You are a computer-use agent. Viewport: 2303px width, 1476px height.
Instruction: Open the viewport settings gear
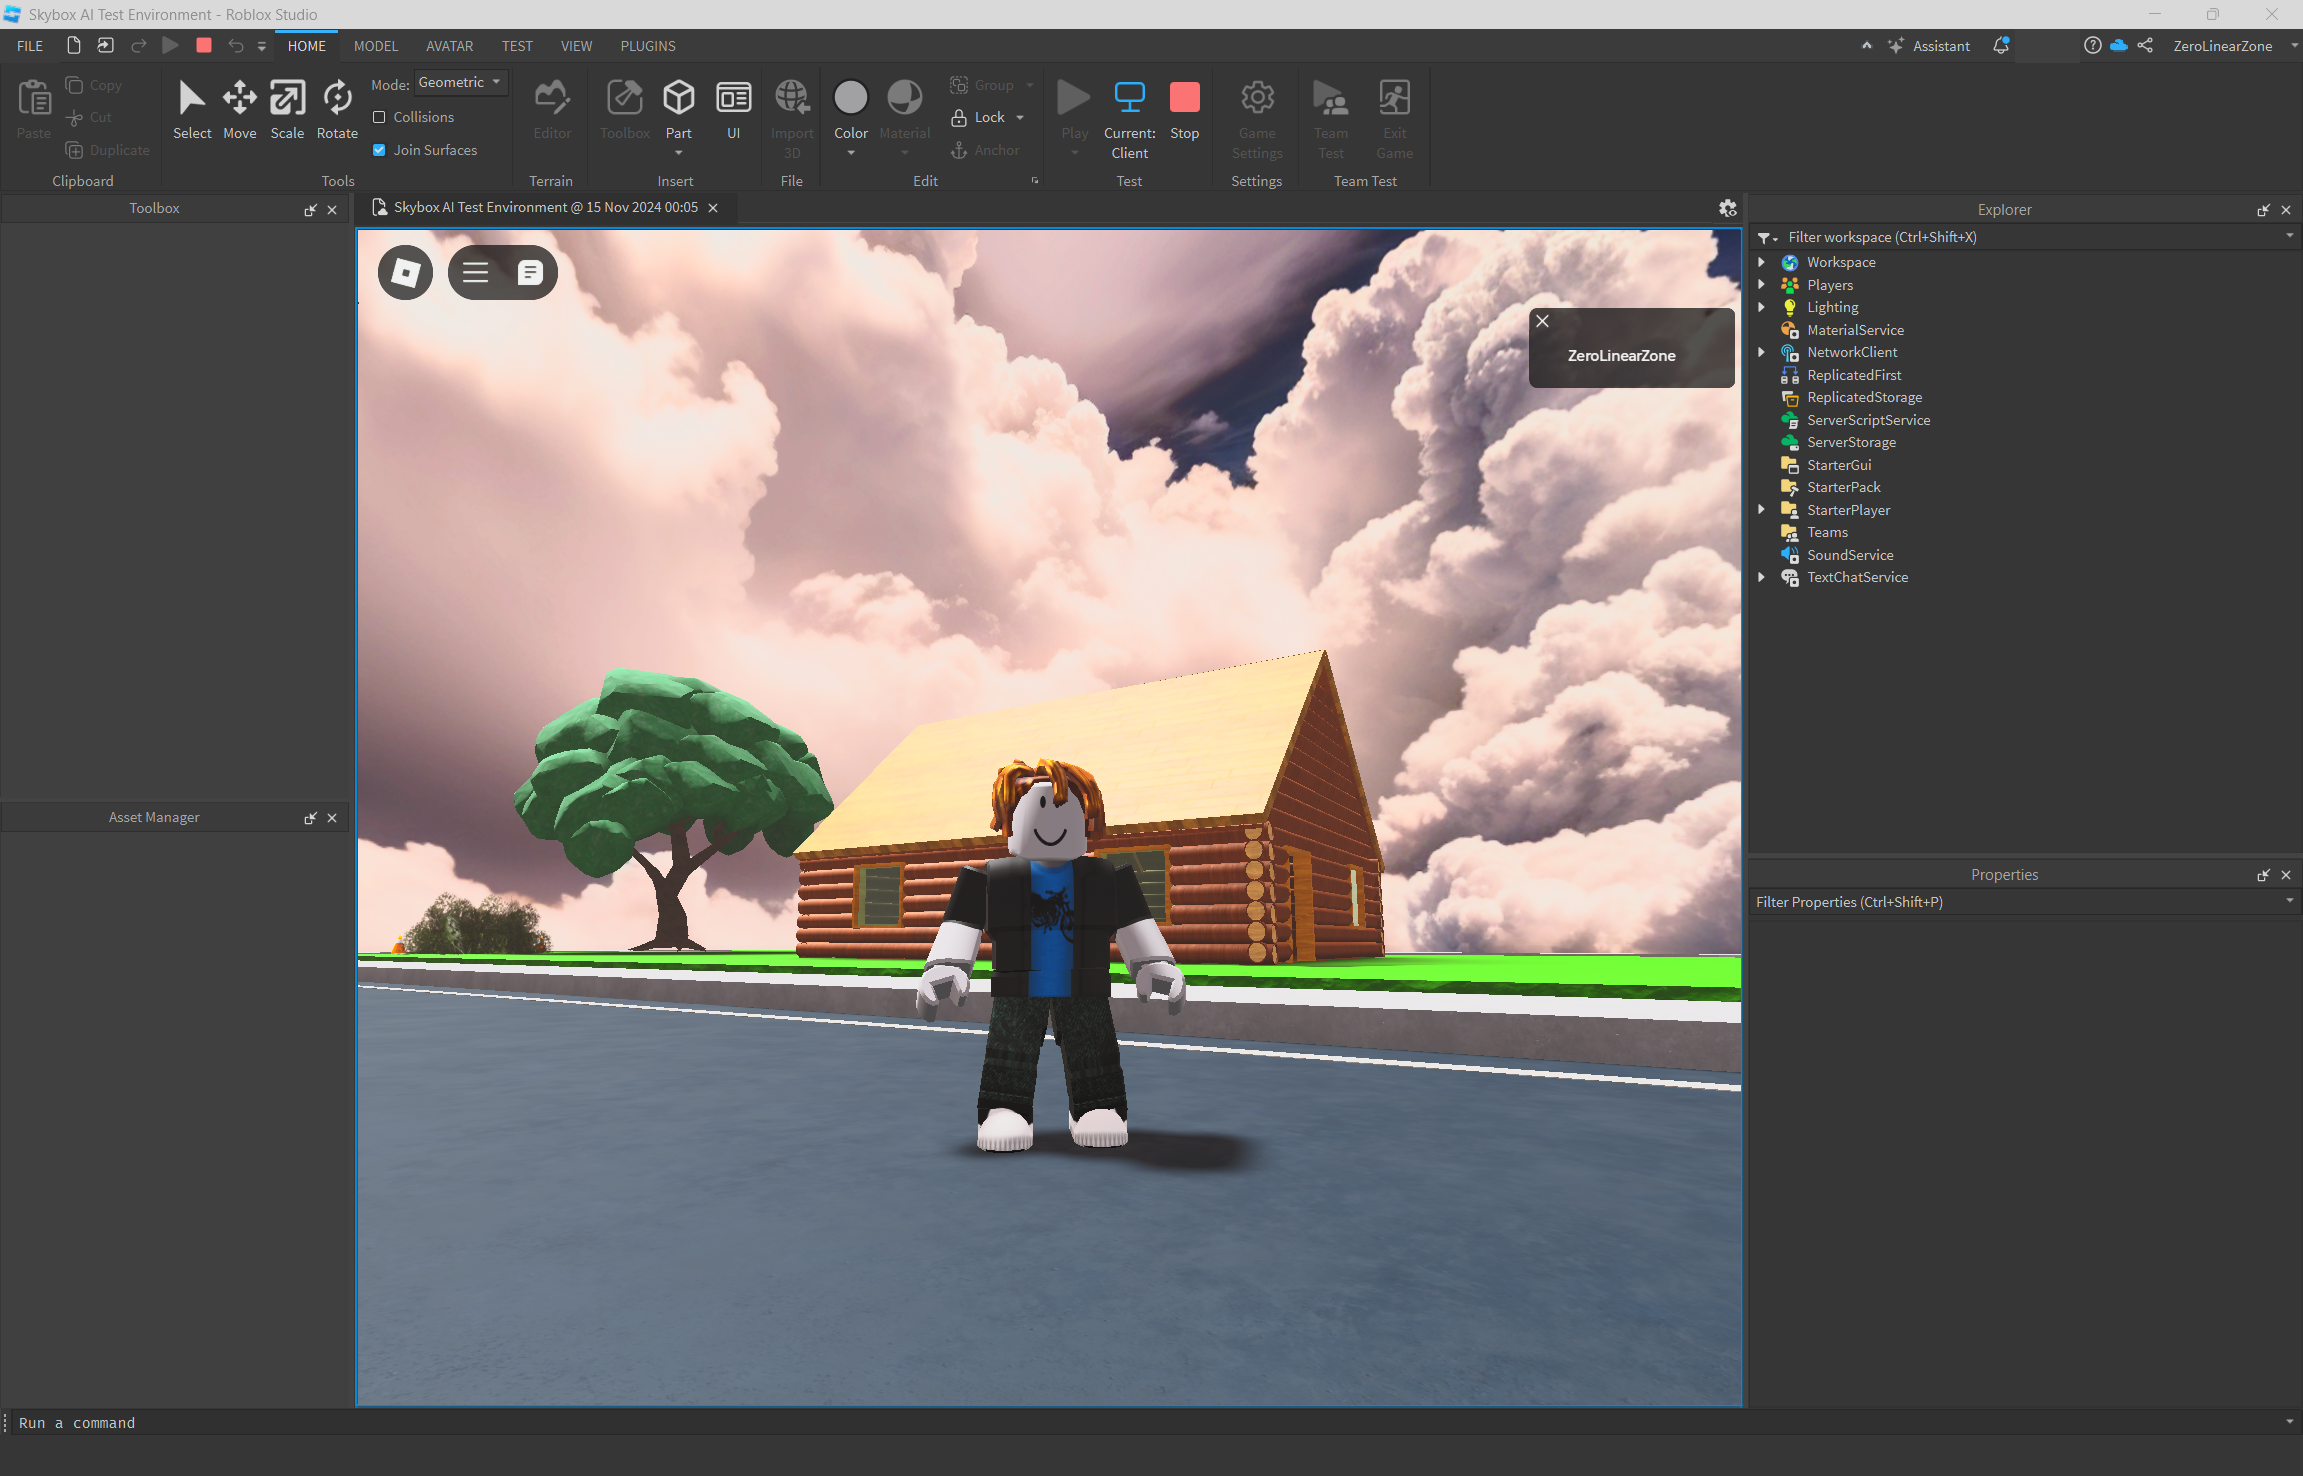tap(1727, 208)
